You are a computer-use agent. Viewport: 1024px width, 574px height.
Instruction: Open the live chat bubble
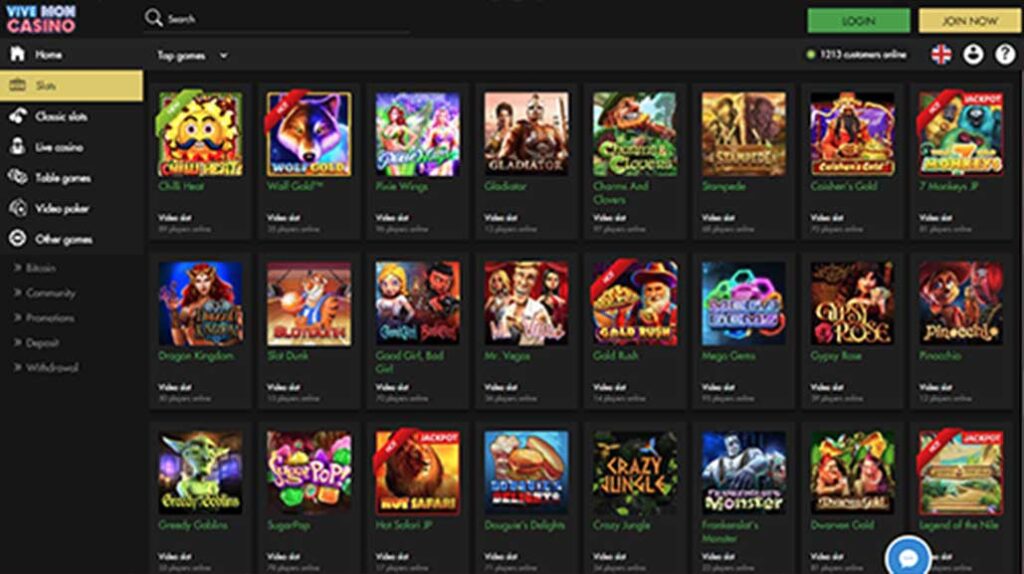pyautogui.click(x=908, y=557)
